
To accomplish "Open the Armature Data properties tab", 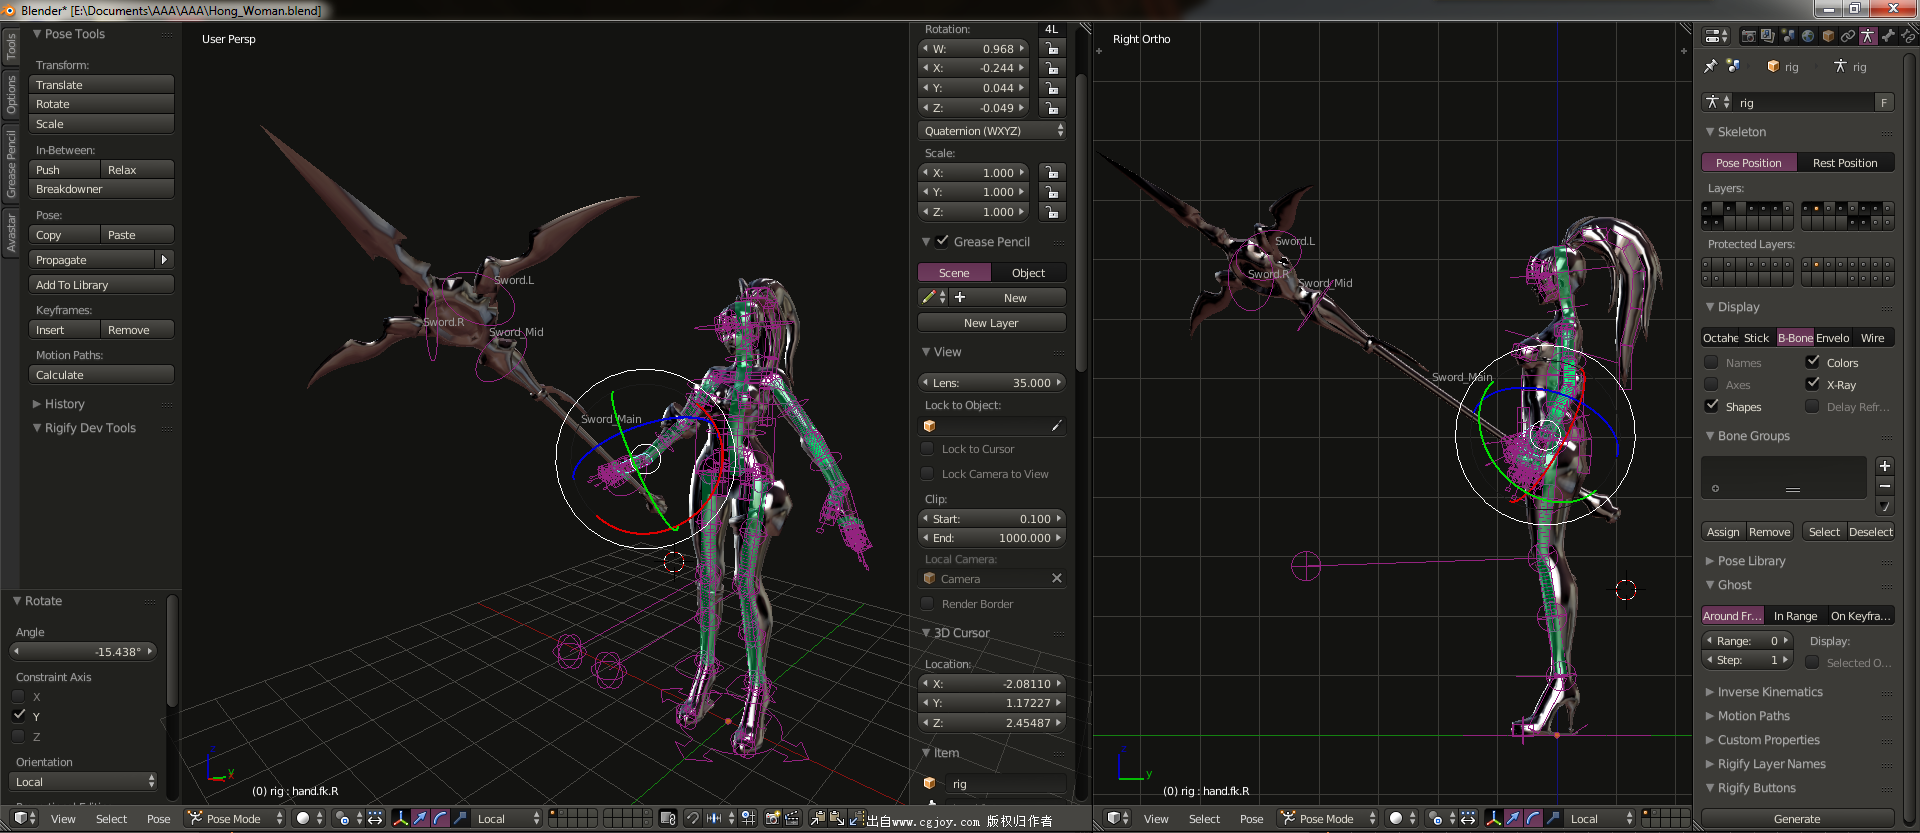I will (1868, 36).
